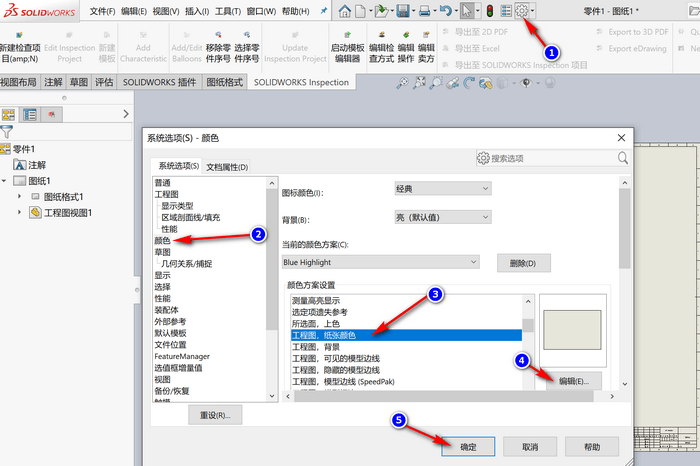Screen dimensions: 700x466
Task: Open the Options gear dropdown arrow
Action: pyautogui.click(x=532, y=11)
